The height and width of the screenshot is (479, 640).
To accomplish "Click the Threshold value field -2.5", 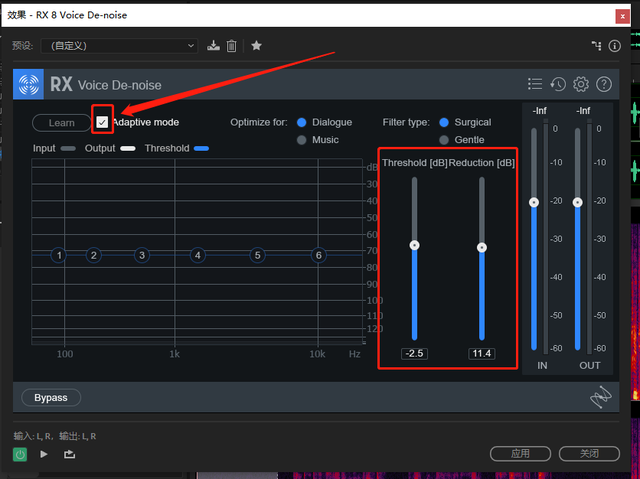I will 414,353.
